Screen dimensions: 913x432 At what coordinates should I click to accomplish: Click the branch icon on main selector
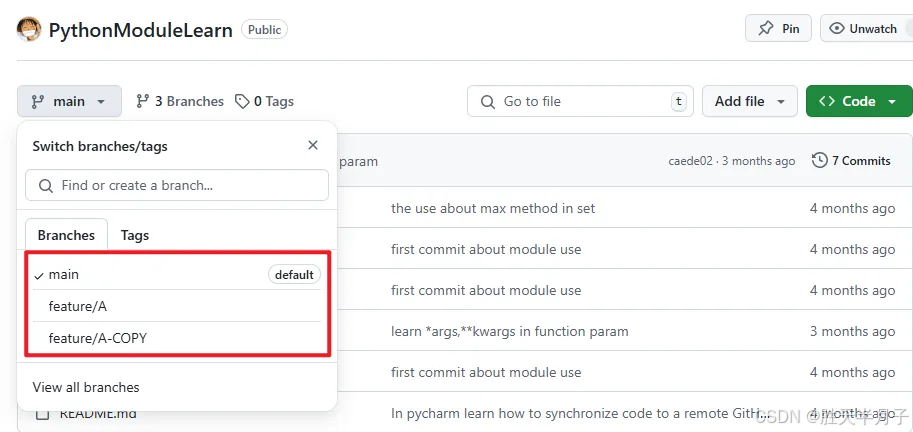(38, 101)
